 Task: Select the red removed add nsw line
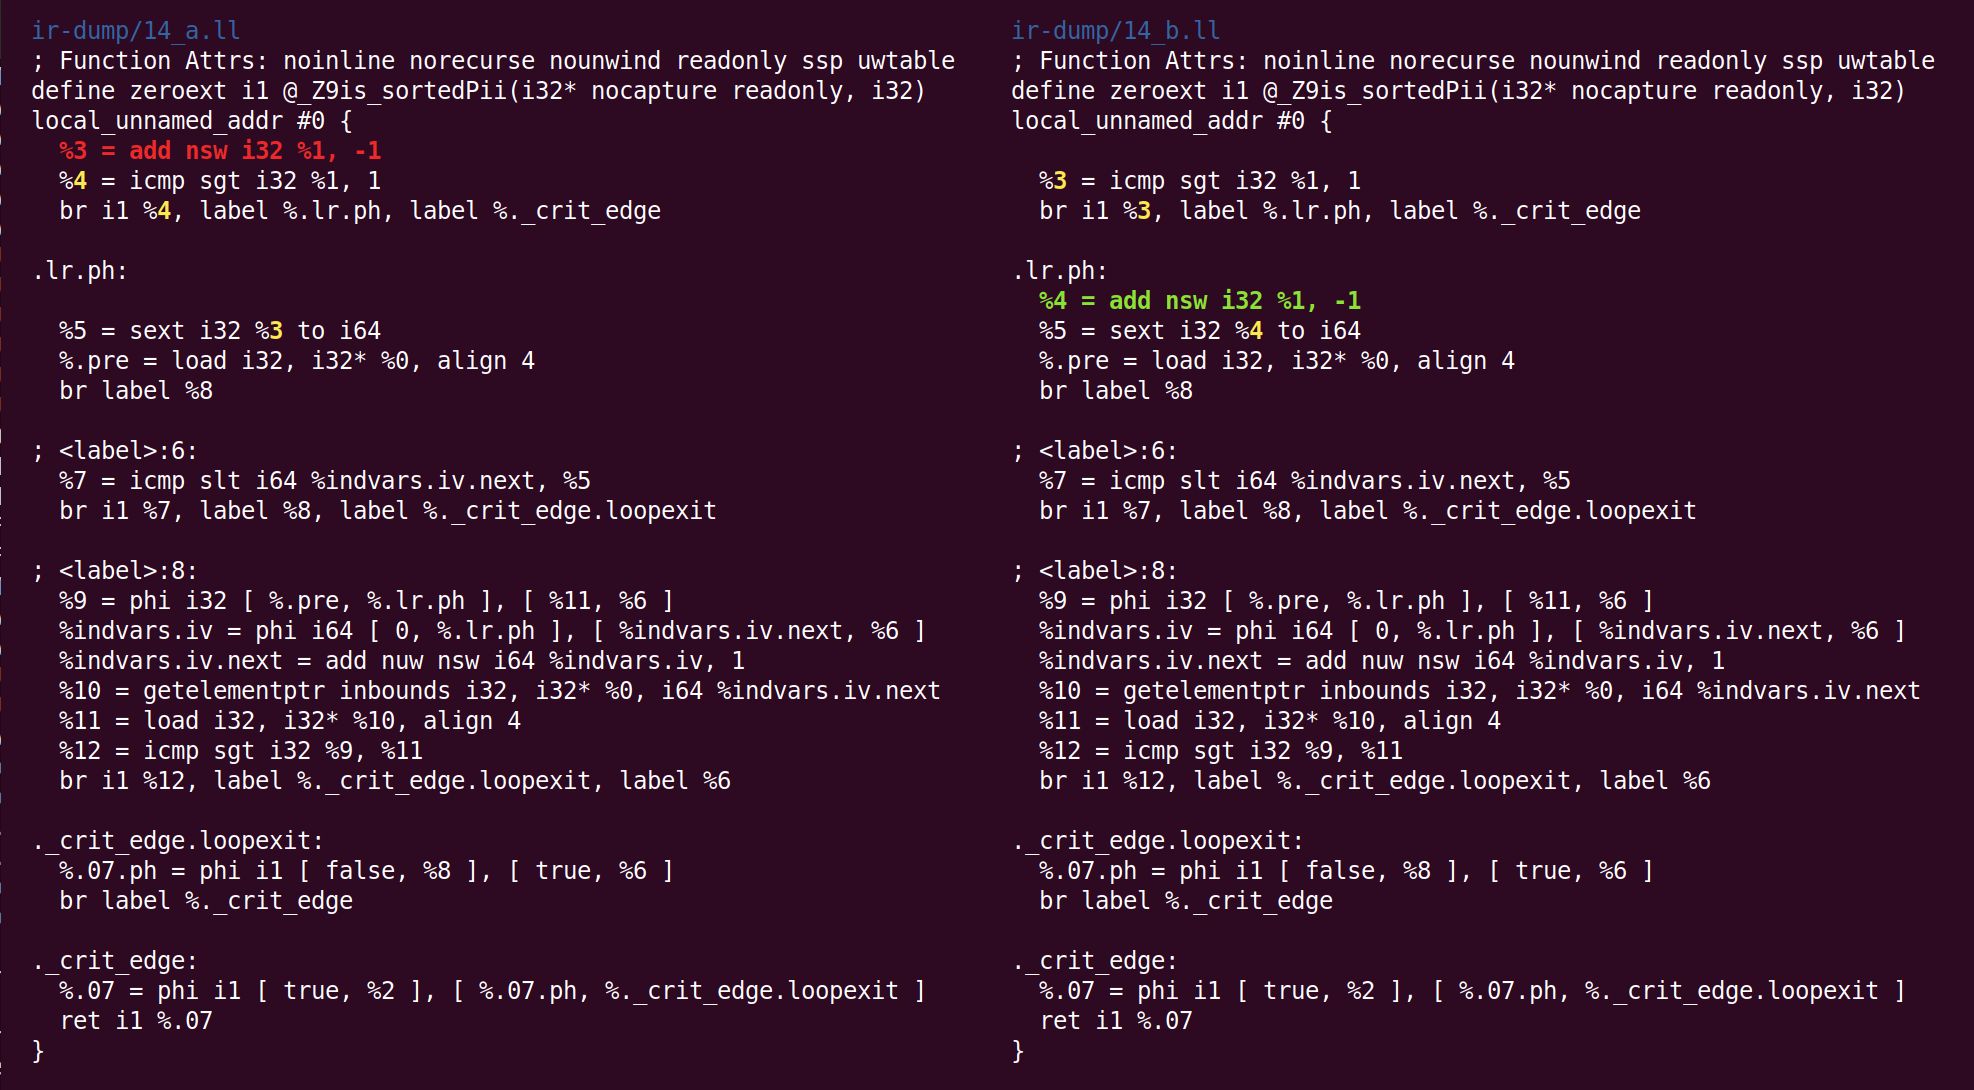[x=220, y=151]
